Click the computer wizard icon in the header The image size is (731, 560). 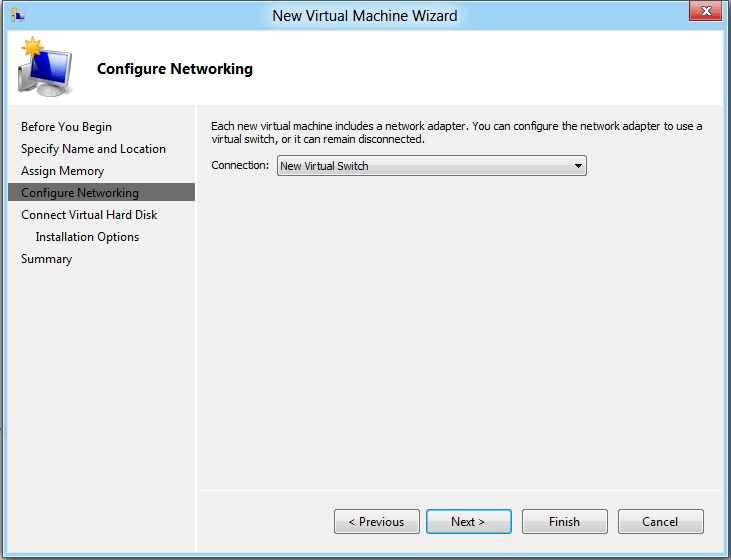click(43, 66)
